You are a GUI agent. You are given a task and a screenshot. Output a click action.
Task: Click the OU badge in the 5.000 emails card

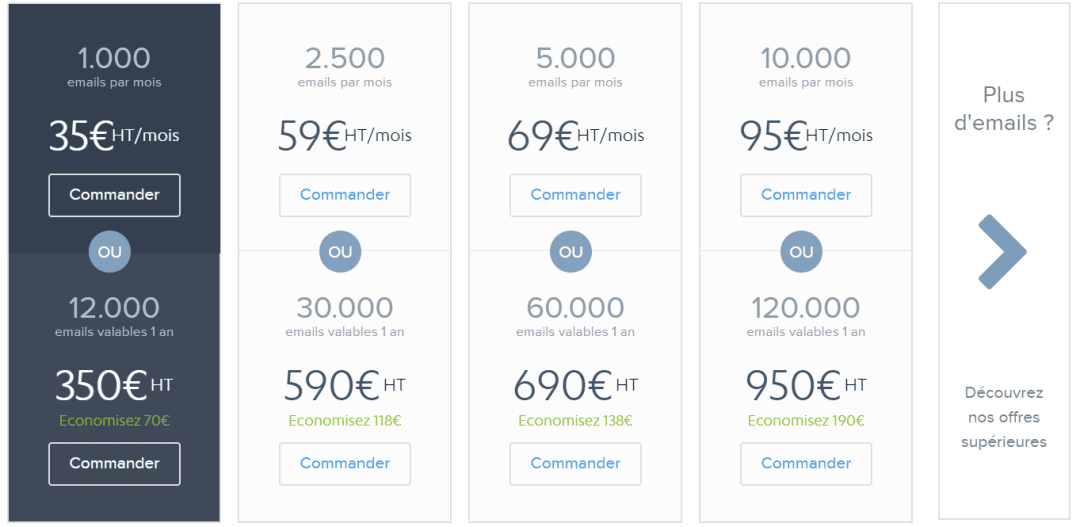(x=571, y=252)
